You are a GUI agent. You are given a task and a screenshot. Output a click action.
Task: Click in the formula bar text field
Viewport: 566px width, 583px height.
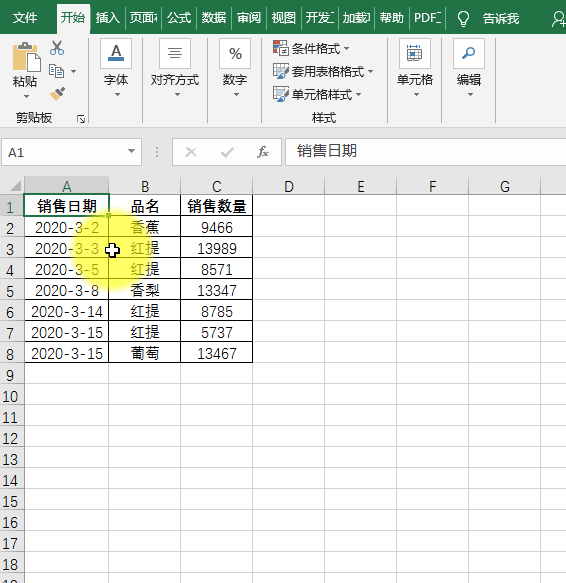425,152
